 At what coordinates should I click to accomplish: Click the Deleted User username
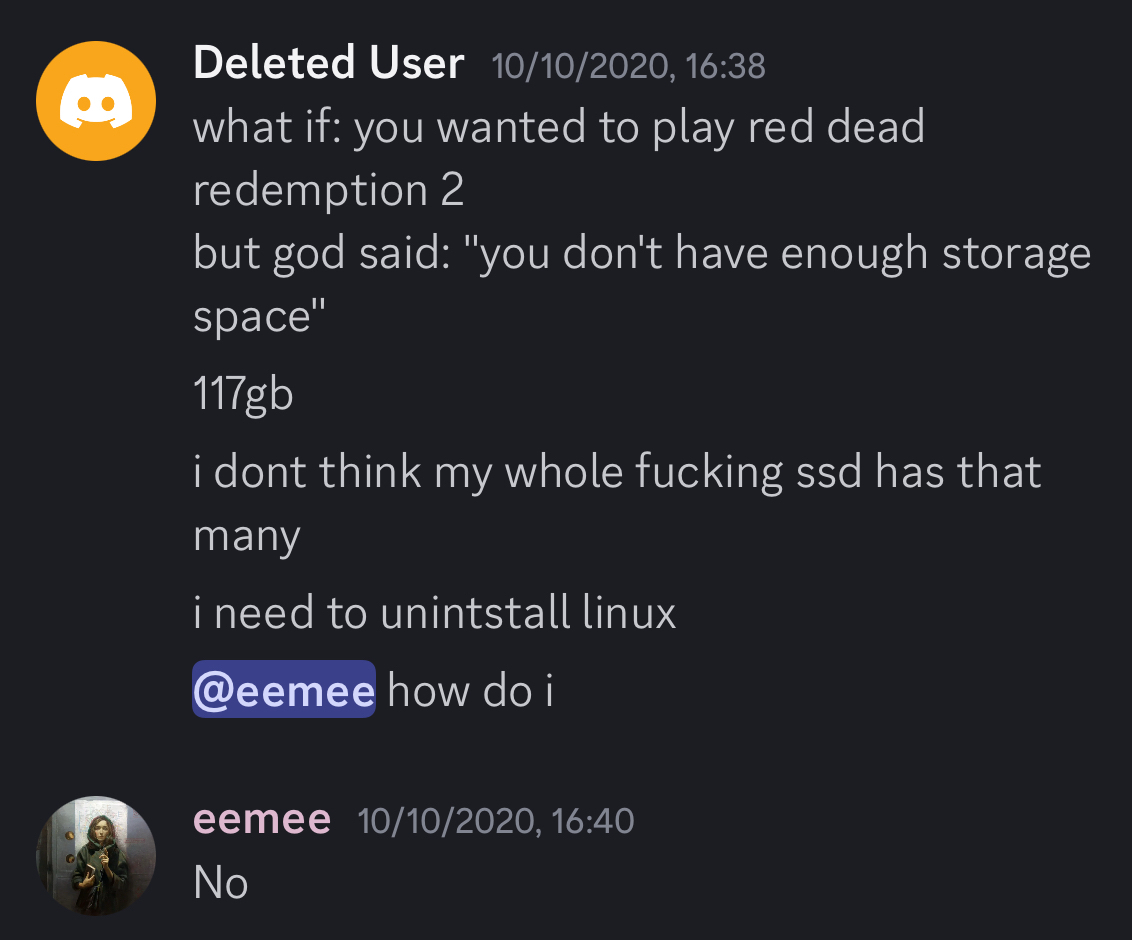tap(328, 64)
